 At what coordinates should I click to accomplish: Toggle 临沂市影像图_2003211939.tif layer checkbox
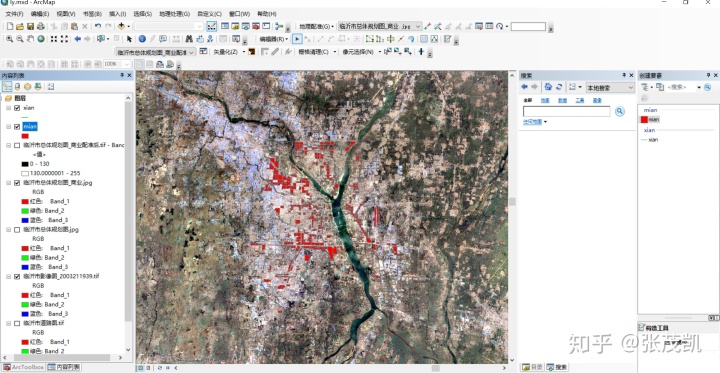pos(17,277)
